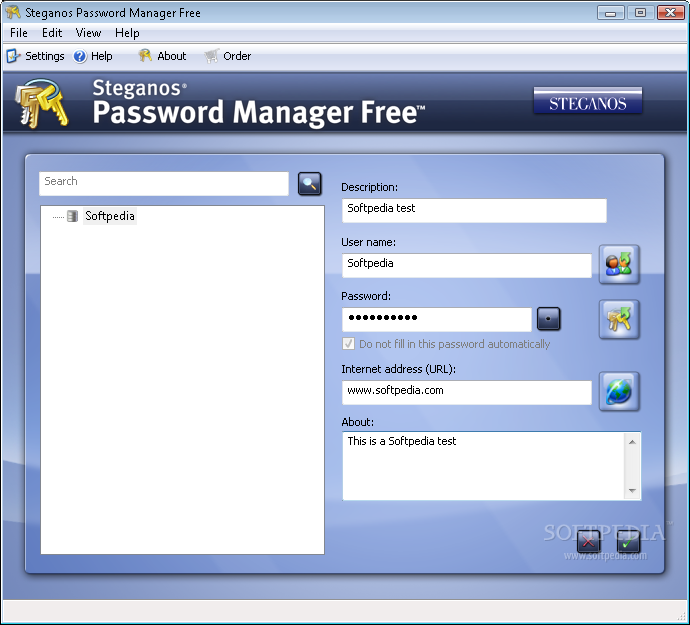
Task: Edit the Description field
Action: pos(474,210)
